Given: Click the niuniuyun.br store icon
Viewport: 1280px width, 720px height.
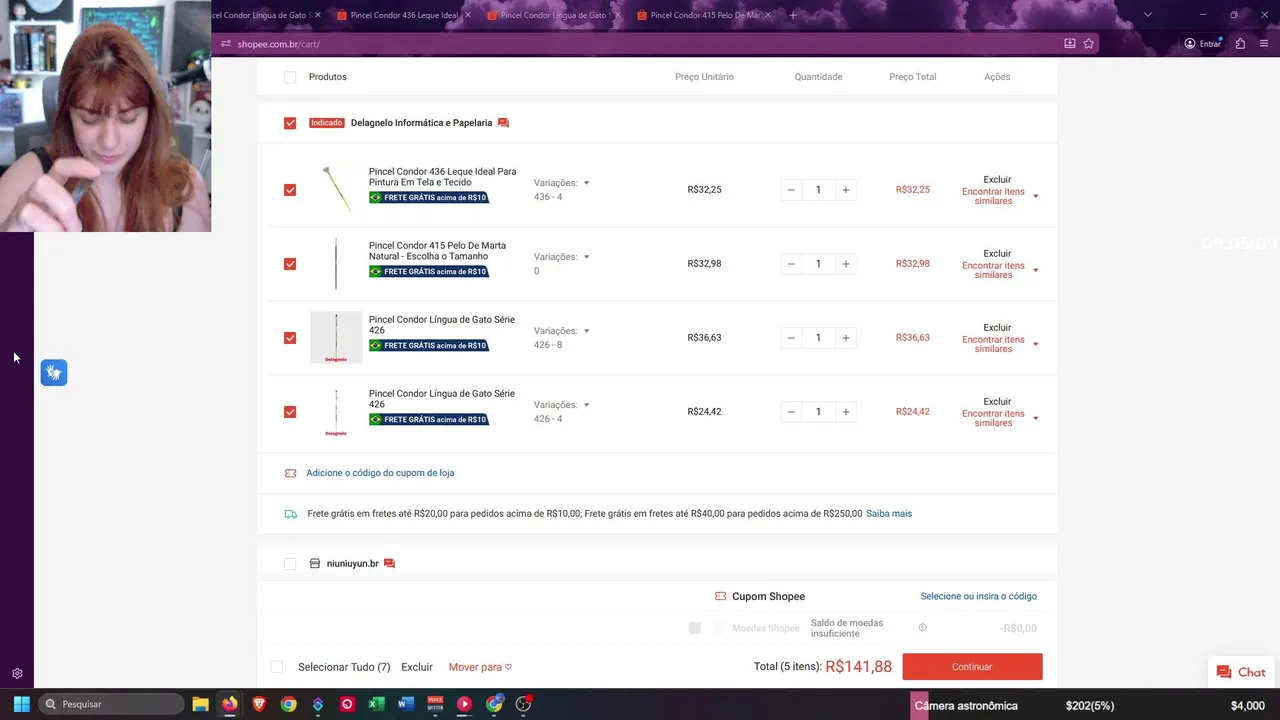Looking at the screenshot, I should click(x=314, y=564).
